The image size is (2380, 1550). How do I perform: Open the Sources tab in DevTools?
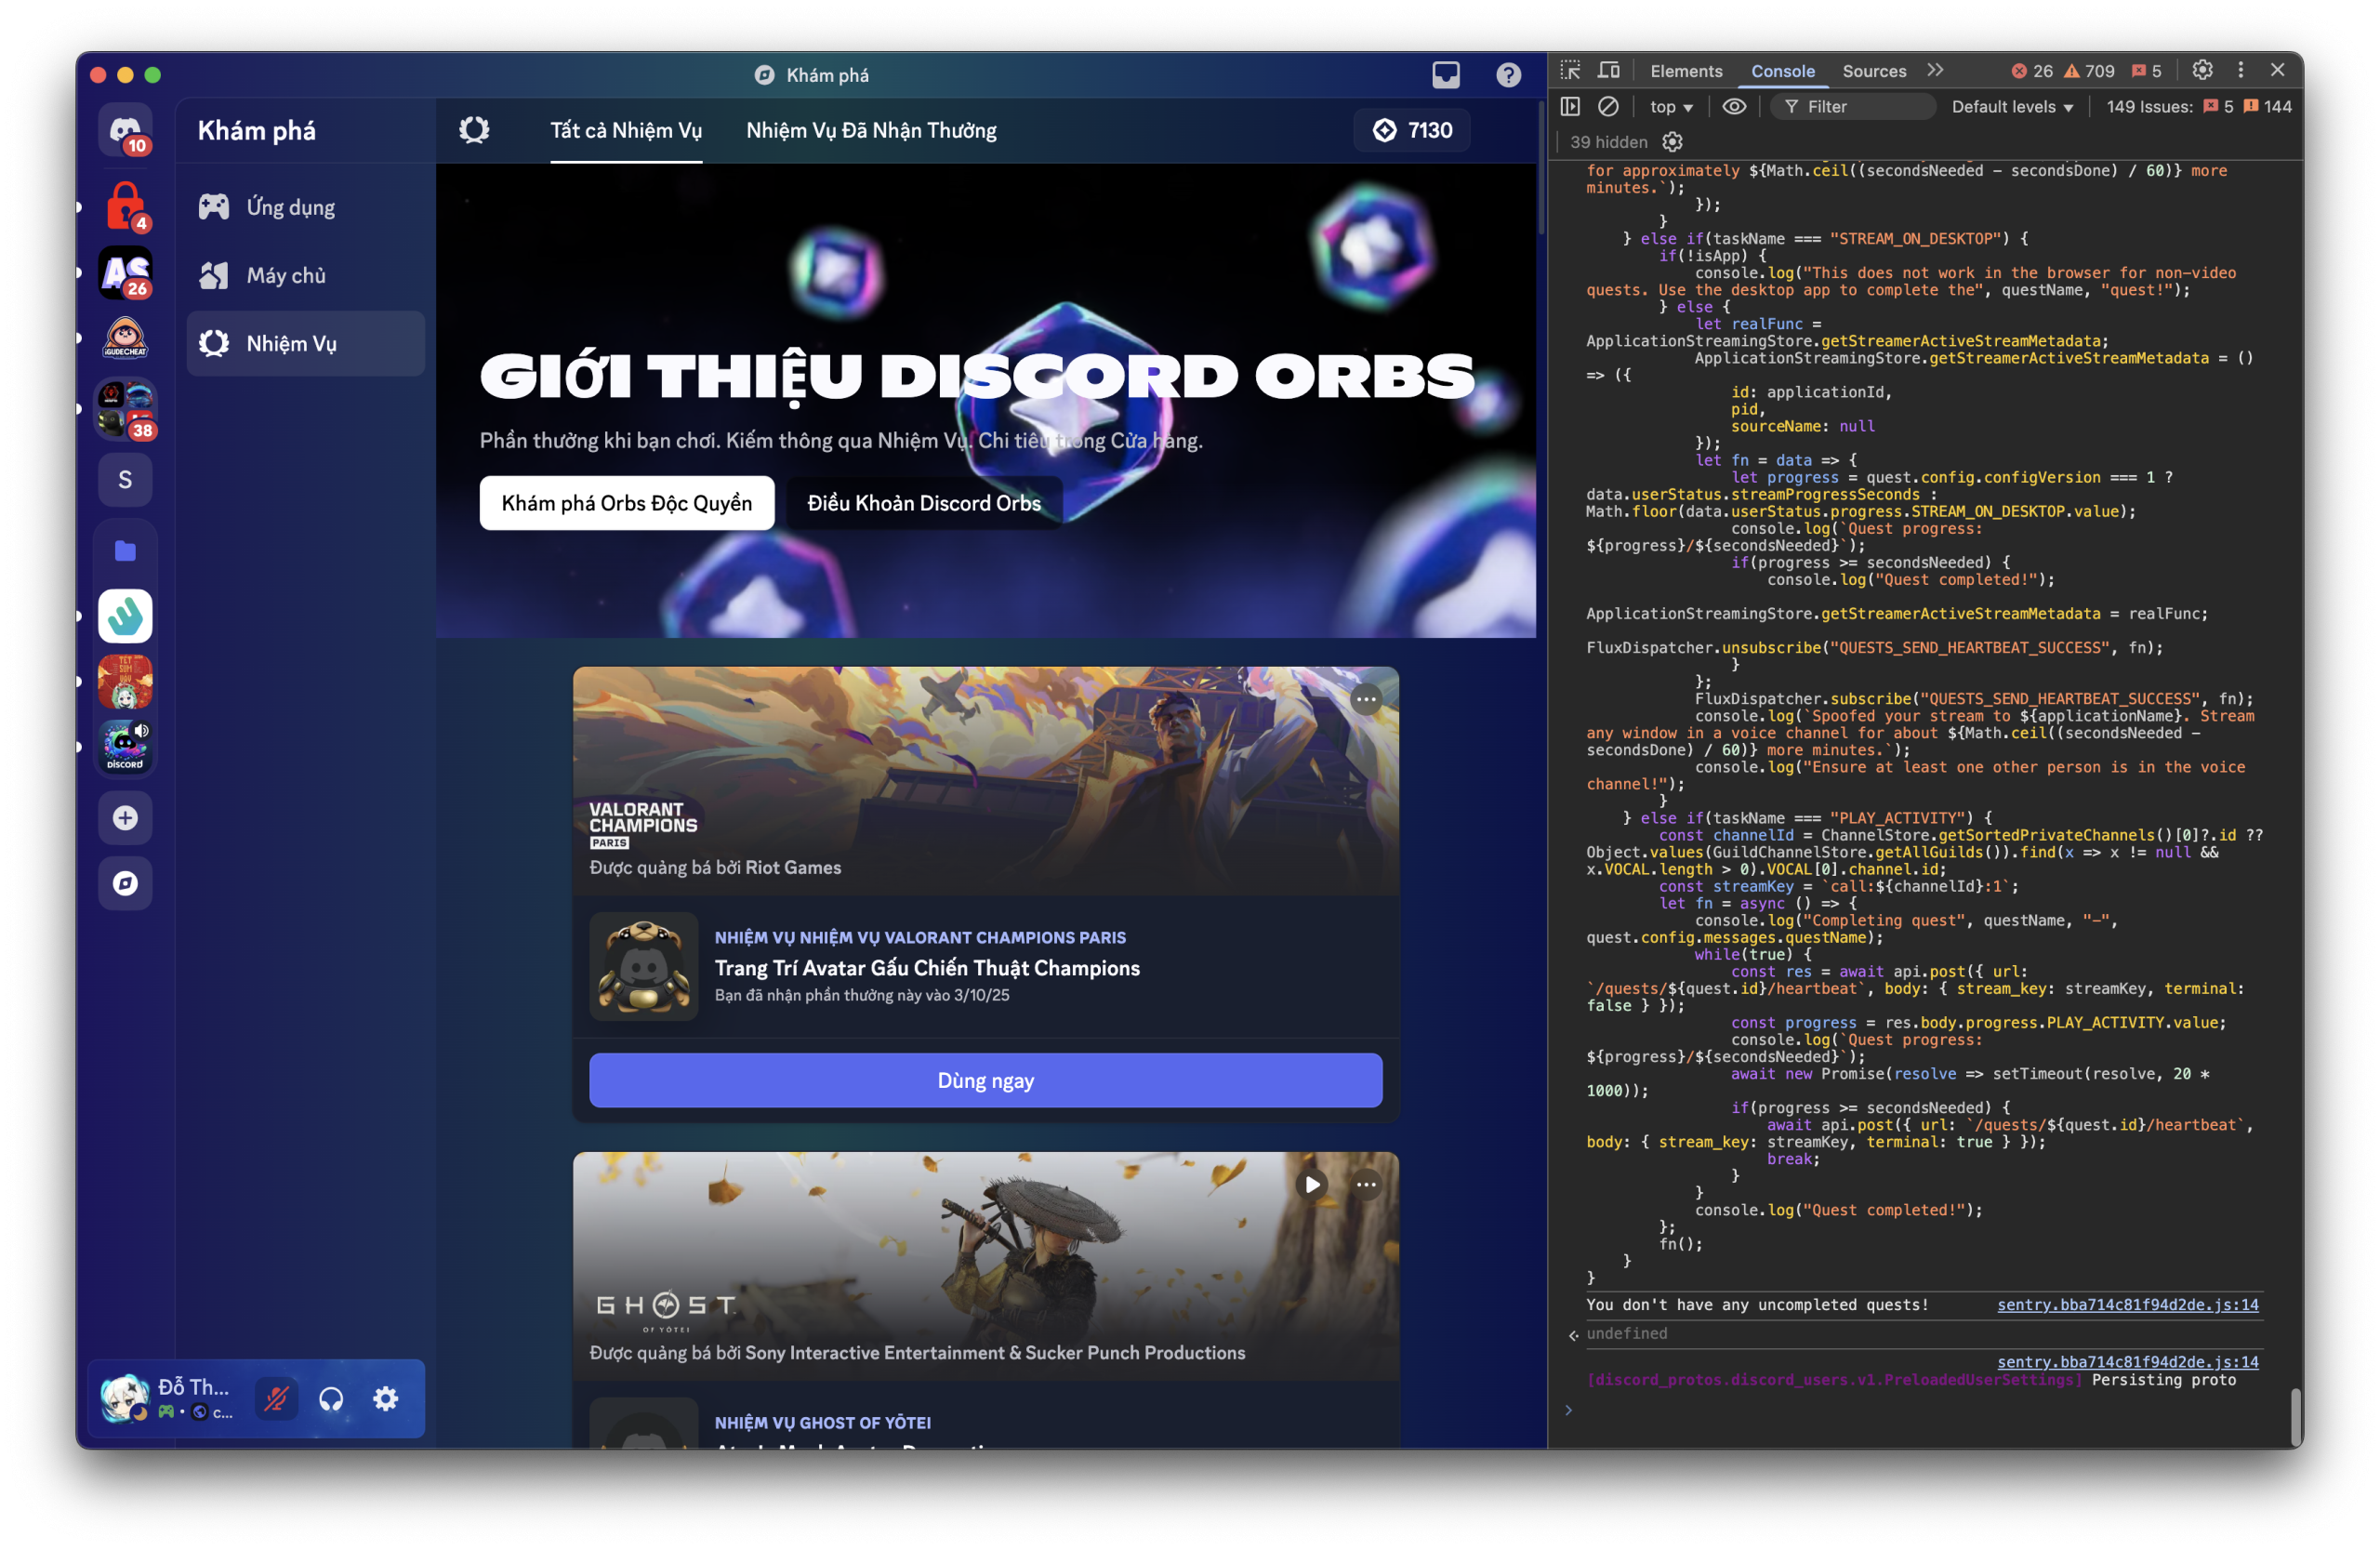pyautogui.click(x=1873, y=71)
